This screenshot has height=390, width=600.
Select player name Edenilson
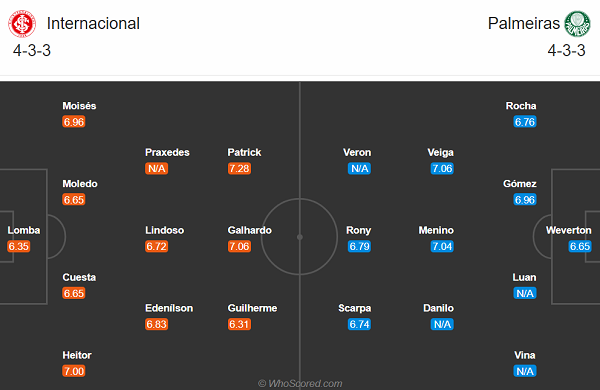pyautogui.click(x=169, y=308)
